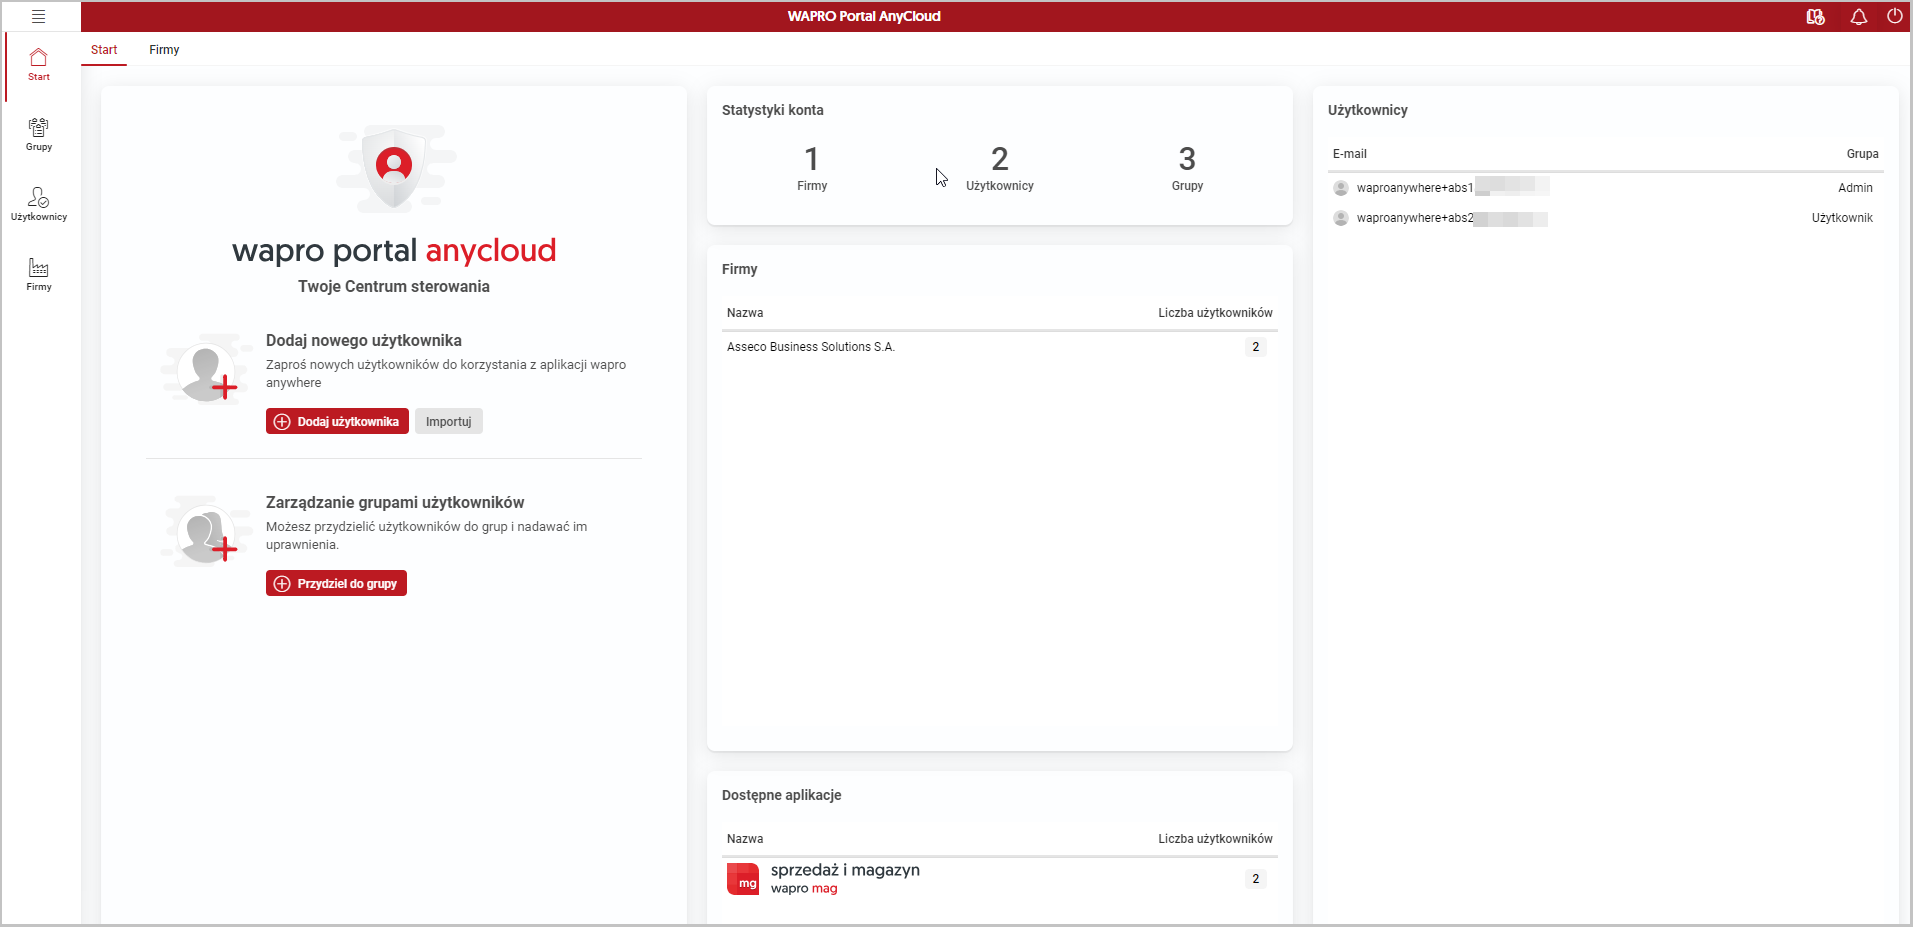Image resolution: width=1913 pixels, height=927 pixels.
Task: Click the Grupa column header
Action: [x=1862, y=154]
